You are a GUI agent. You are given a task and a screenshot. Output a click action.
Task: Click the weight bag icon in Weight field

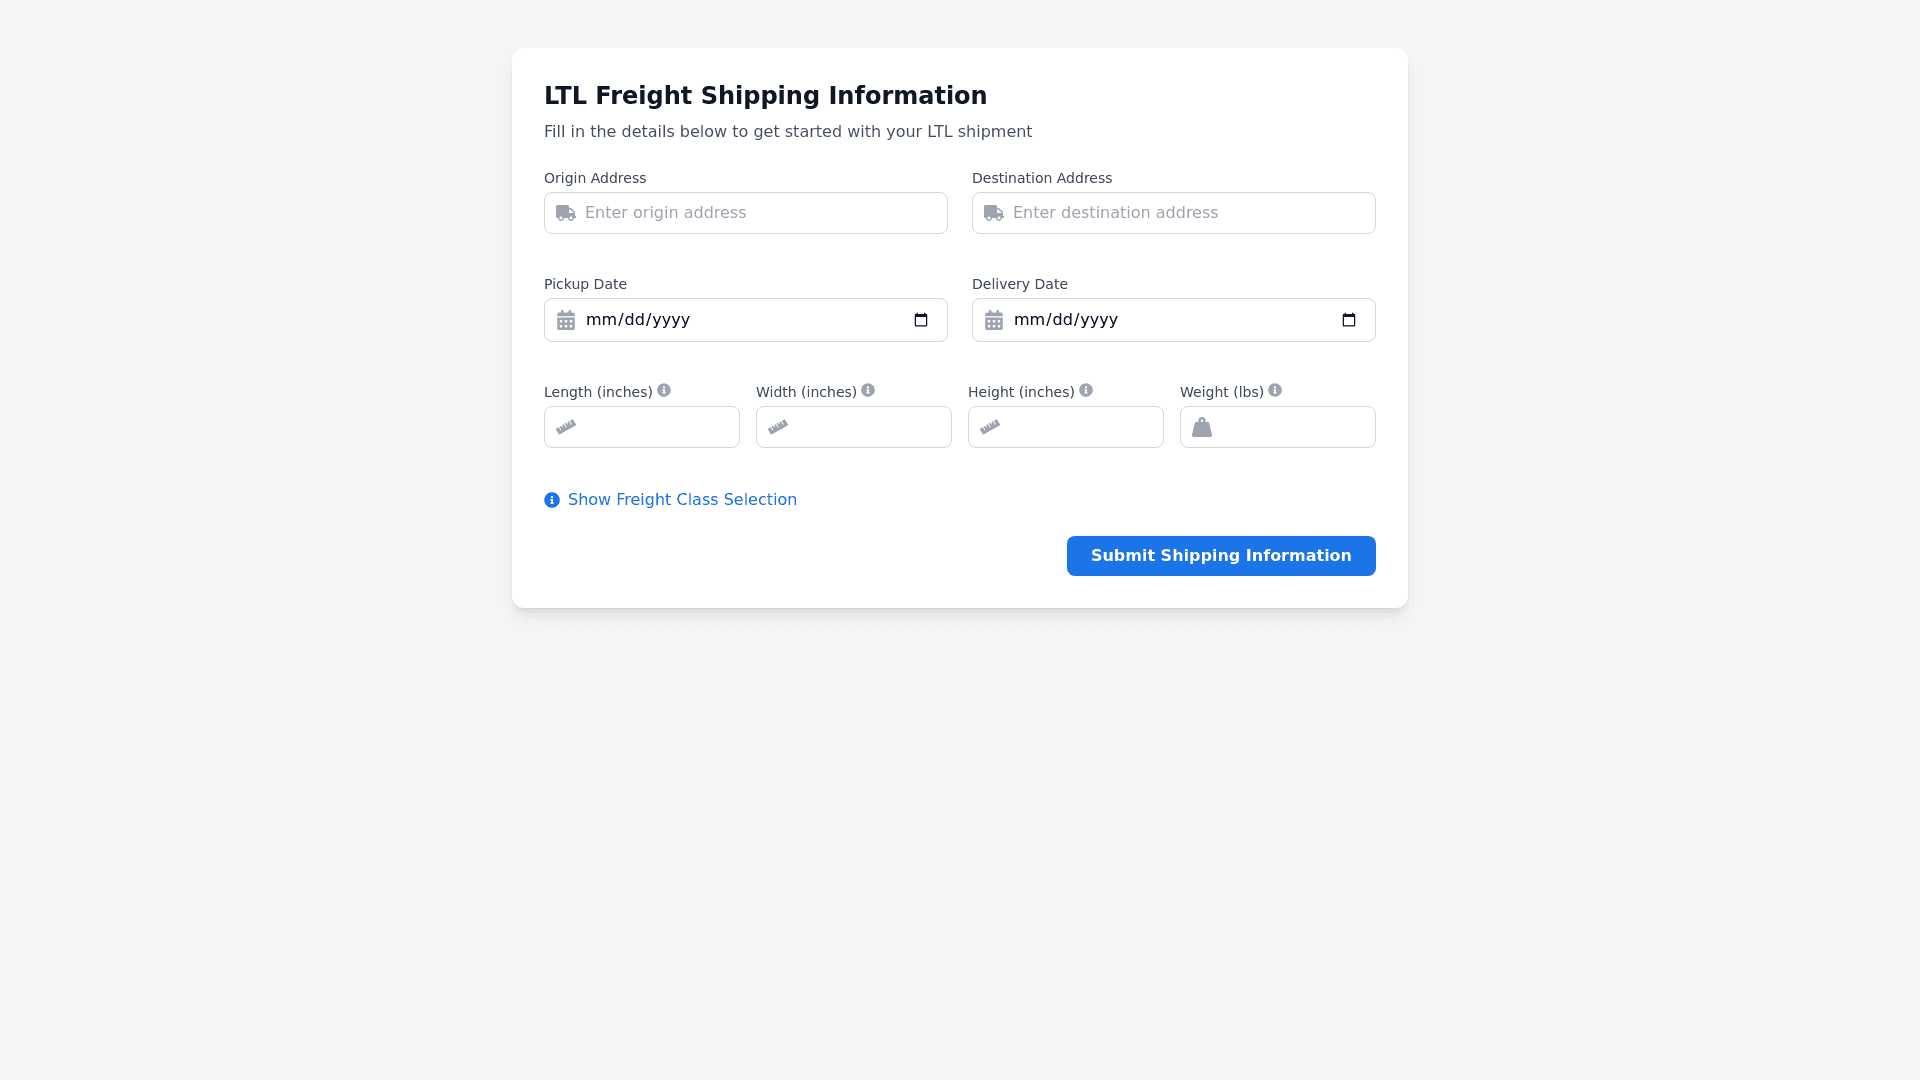tap(1202, 427)
